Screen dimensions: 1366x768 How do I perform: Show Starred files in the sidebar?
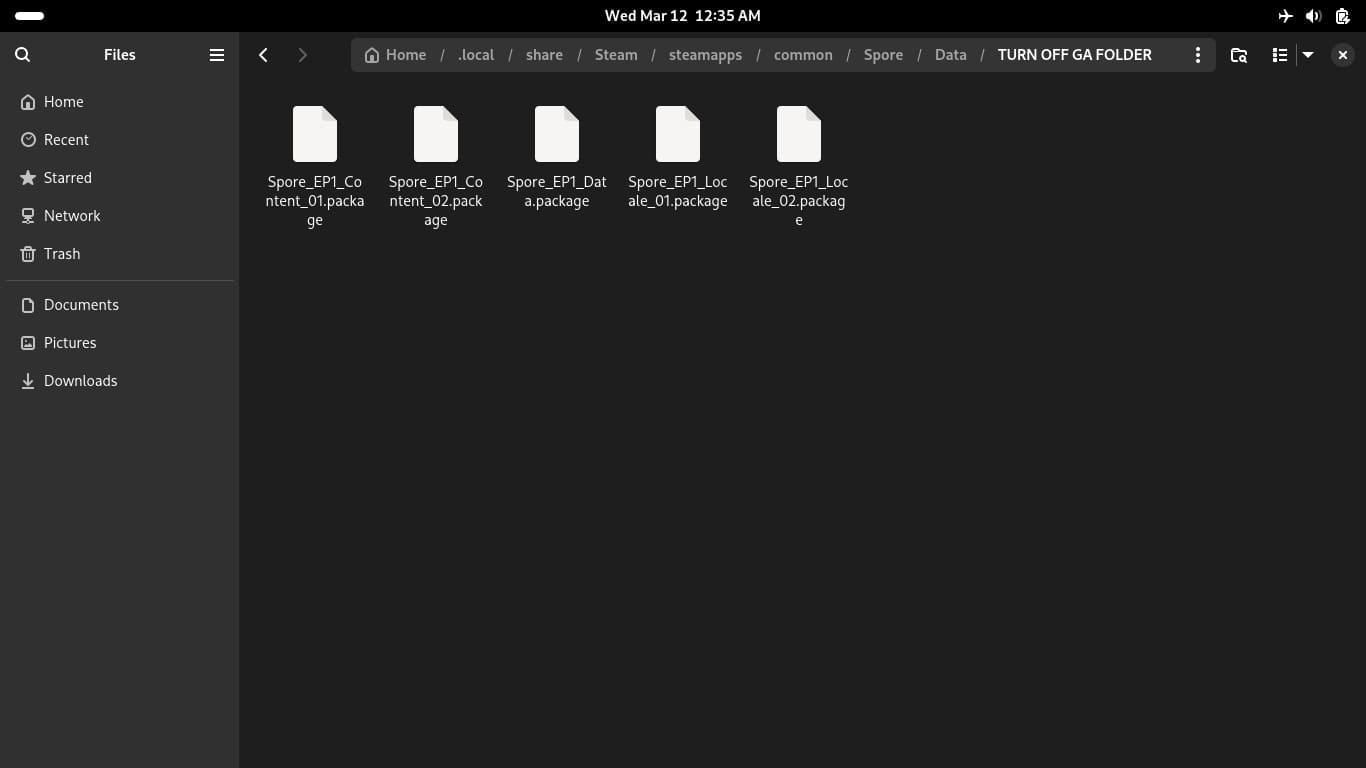[x=119, y=178]
